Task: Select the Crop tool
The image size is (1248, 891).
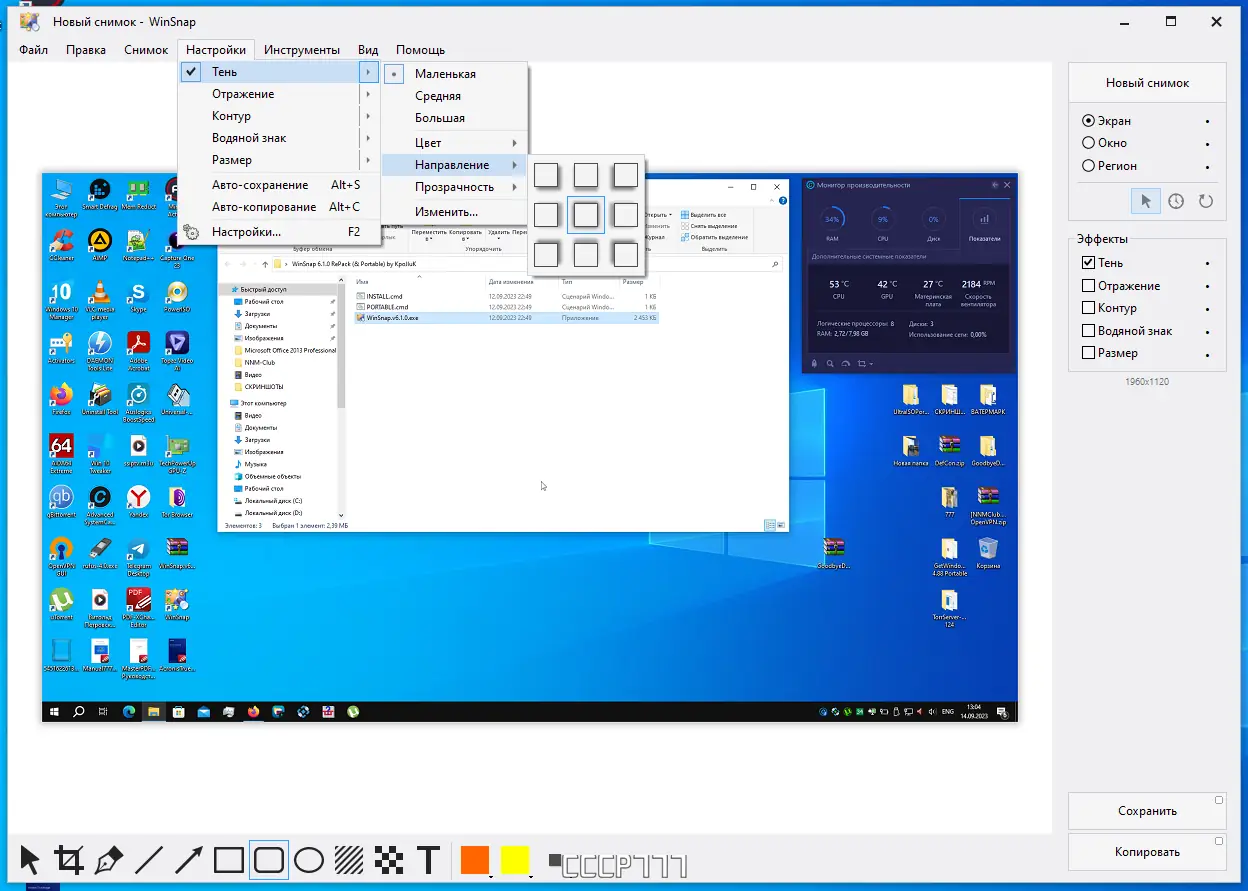Action: [69, 860]
